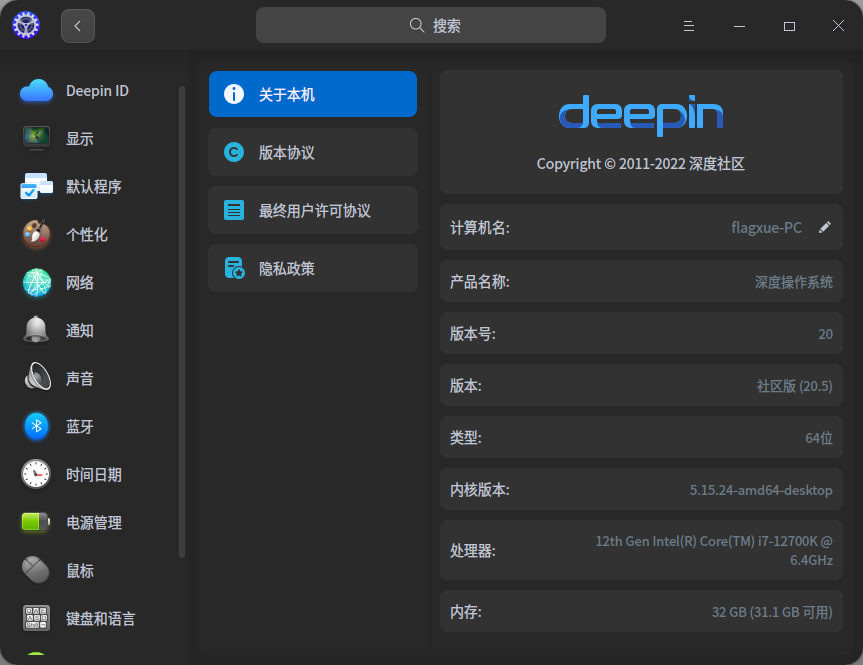The height and width of the screenshot is (665, 863).
Task: Select the Personalization (个性化) palette icon
Action: click(x=36, y=234)
